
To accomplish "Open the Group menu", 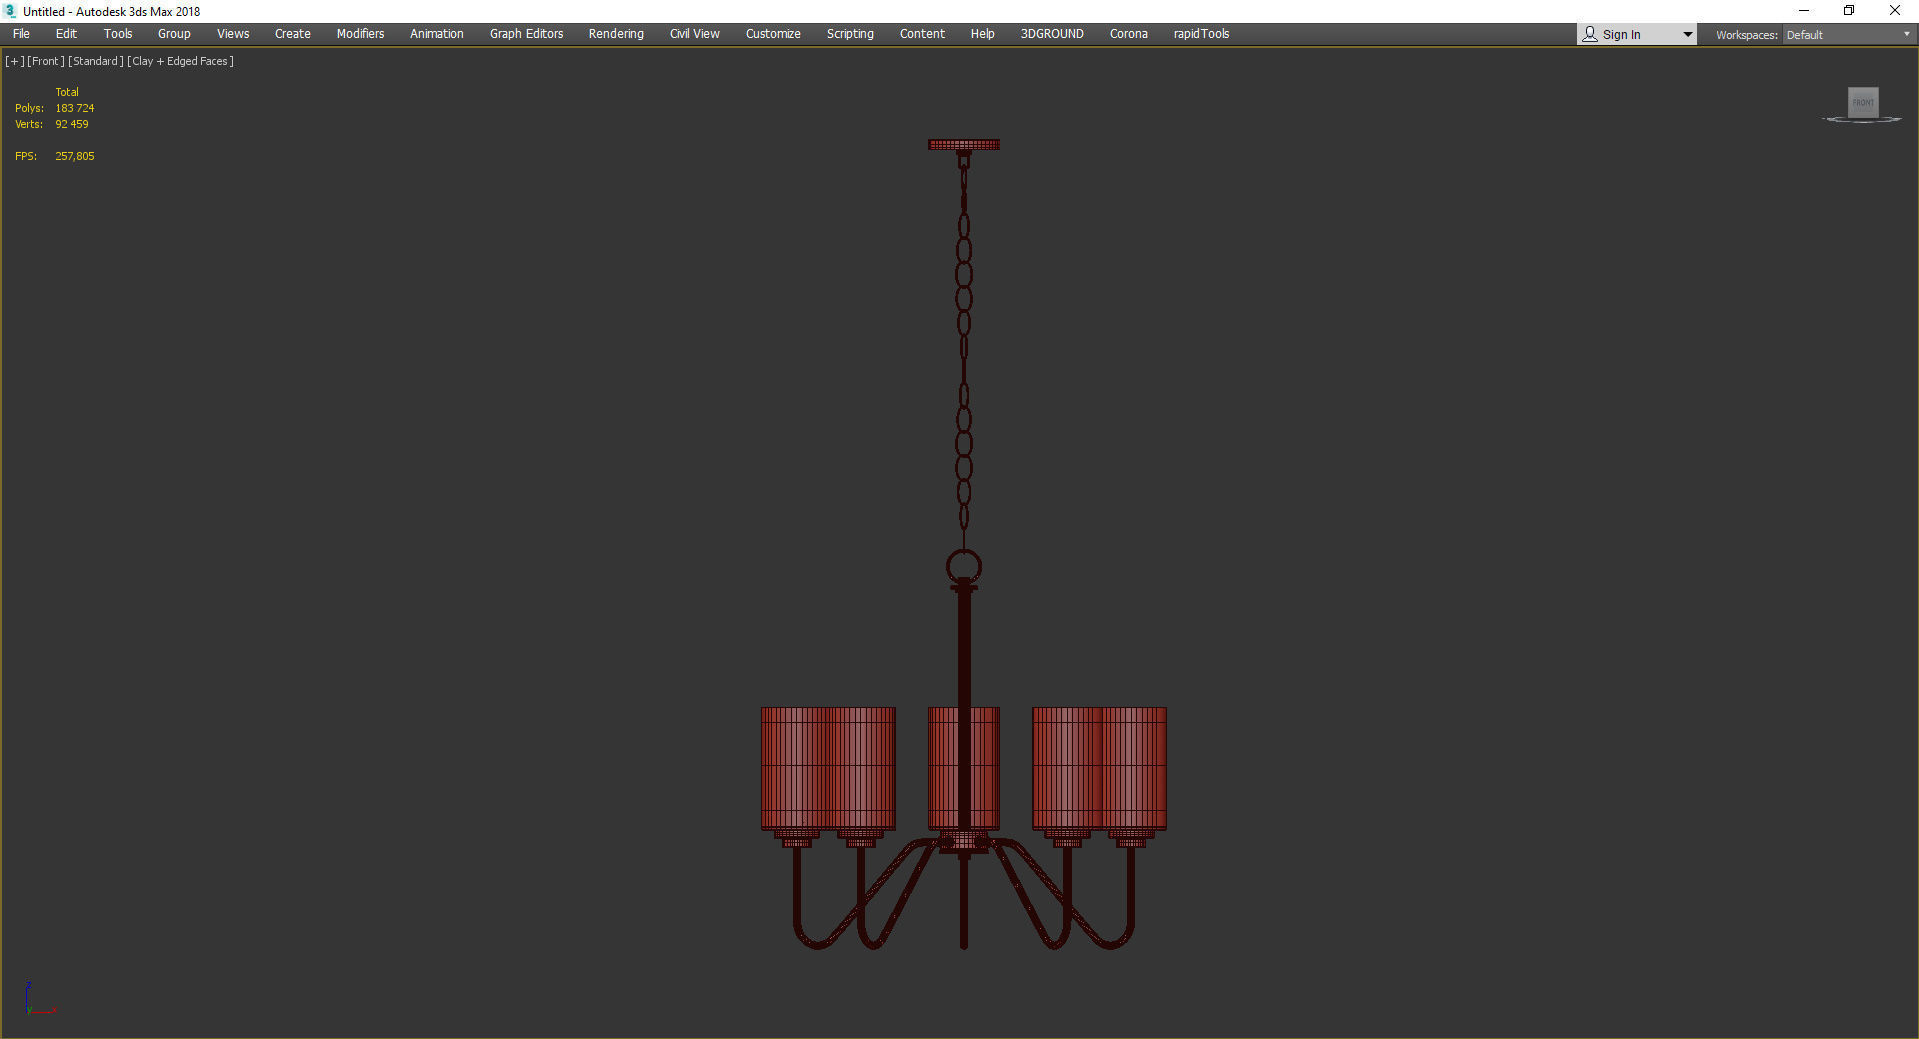I will 174,34.
